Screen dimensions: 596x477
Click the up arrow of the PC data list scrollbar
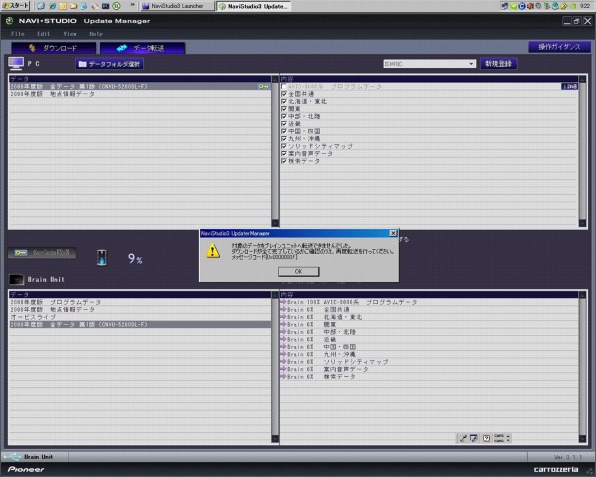point(275,79)
